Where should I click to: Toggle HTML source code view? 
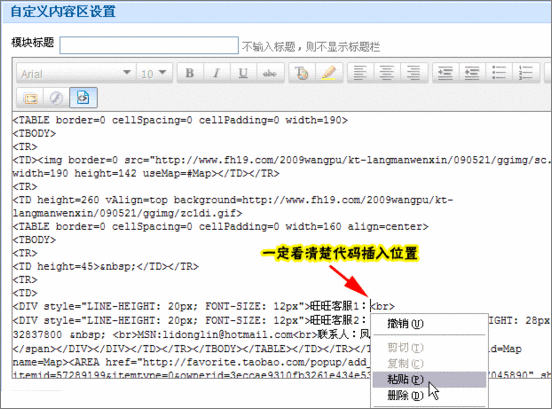click(84, 97)
